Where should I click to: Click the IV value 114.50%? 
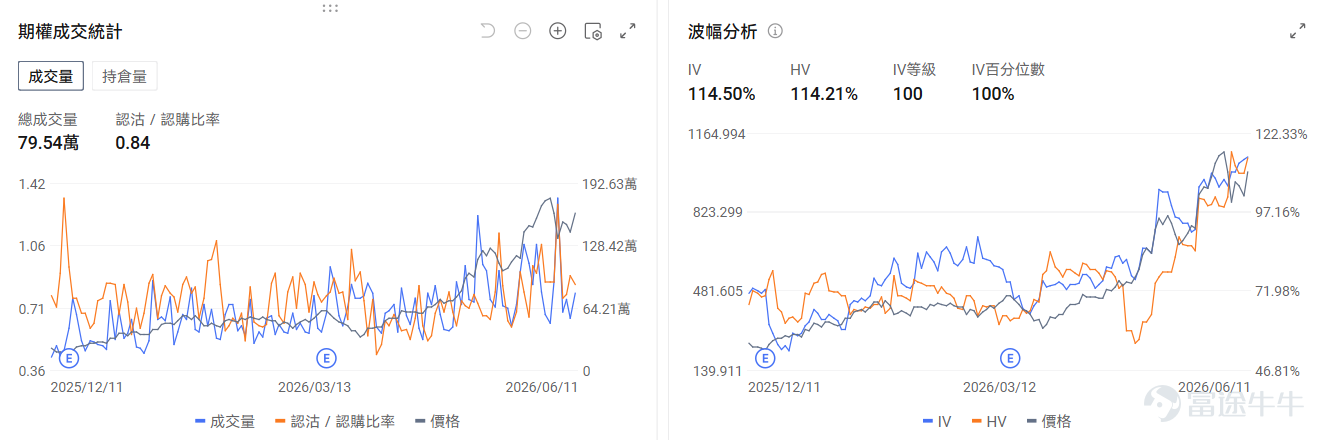tap(721, 94)
